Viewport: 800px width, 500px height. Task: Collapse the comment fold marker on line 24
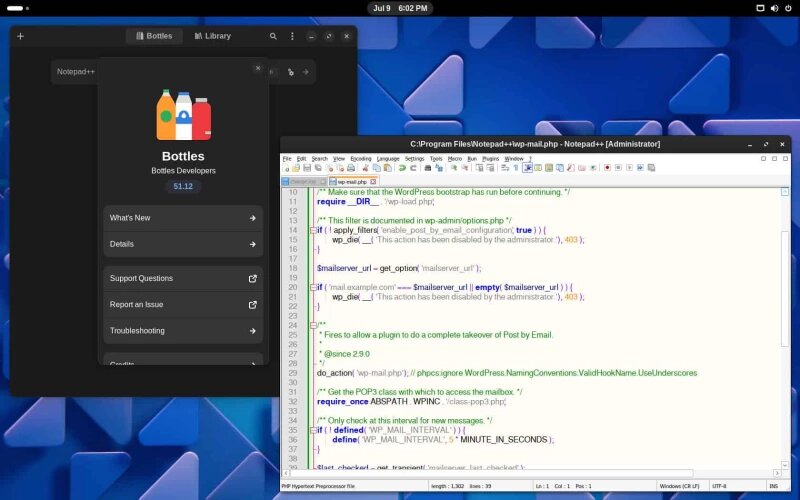click(313, 326)
